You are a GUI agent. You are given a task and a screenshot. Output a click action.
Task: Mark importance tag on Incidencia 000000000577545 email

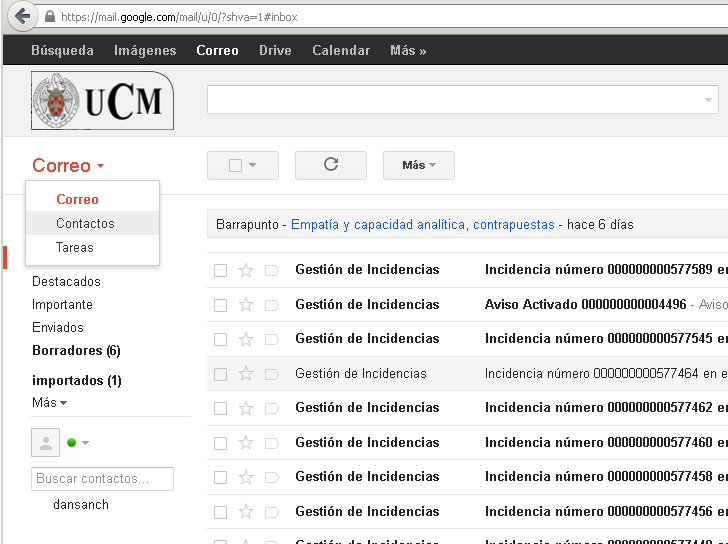pyautogui.click(x=271, y=339)
